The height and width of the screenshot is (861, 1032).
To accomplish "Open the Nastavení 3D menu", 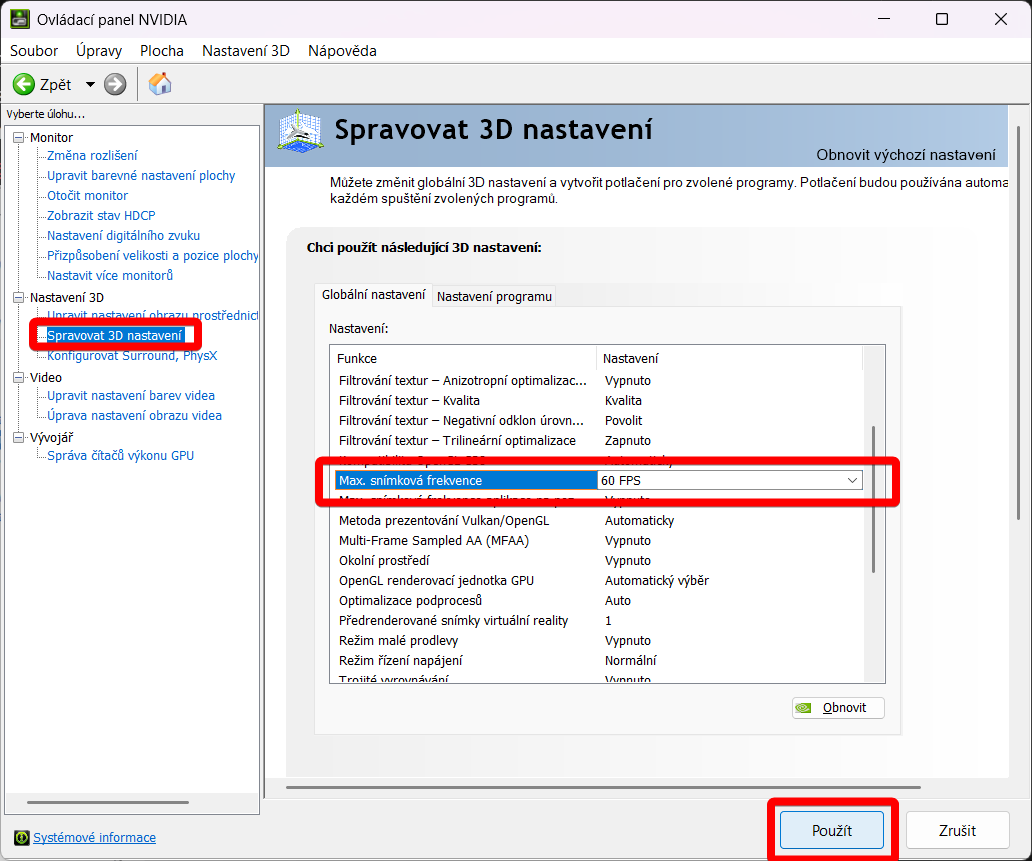I will [x=245, y=51].
